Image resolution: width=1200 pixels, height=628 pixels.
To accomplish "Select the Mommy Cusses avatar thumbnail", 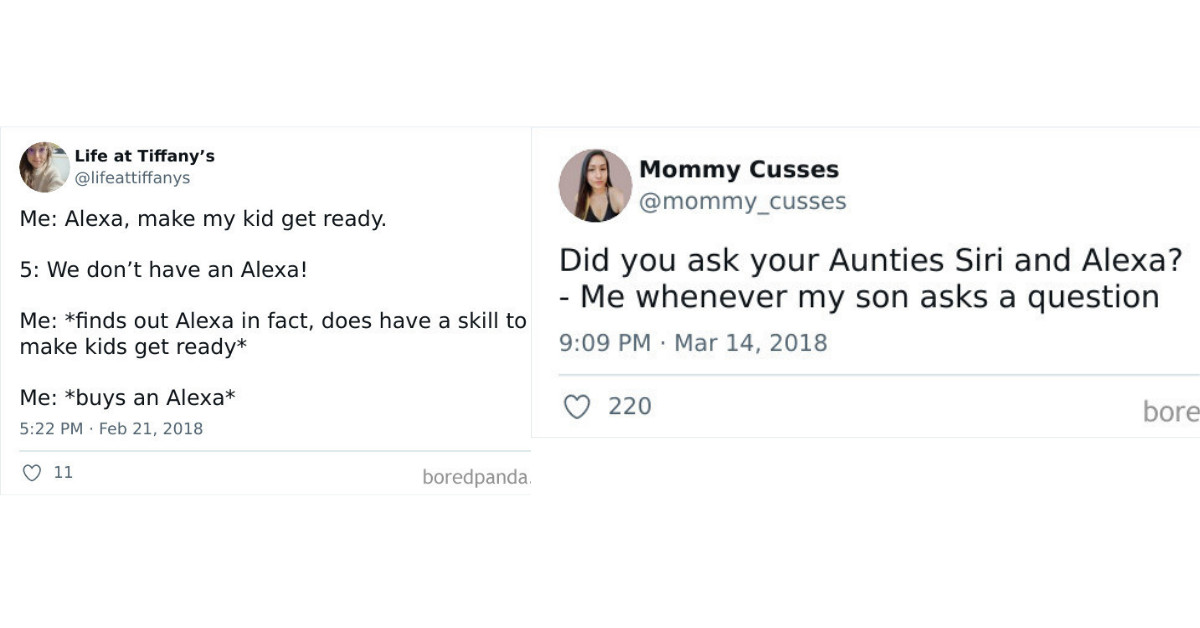I will coord(595,184).
